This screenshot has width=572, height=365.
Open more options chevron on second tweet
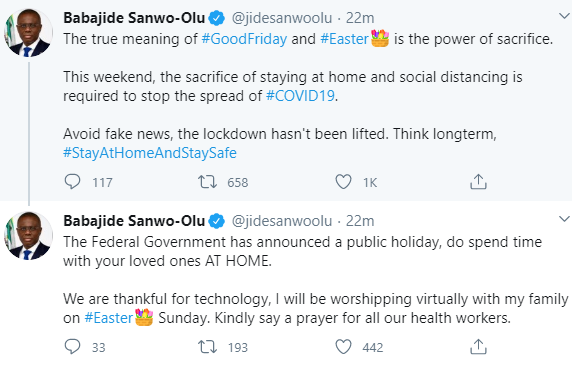(x=564, y=219)
